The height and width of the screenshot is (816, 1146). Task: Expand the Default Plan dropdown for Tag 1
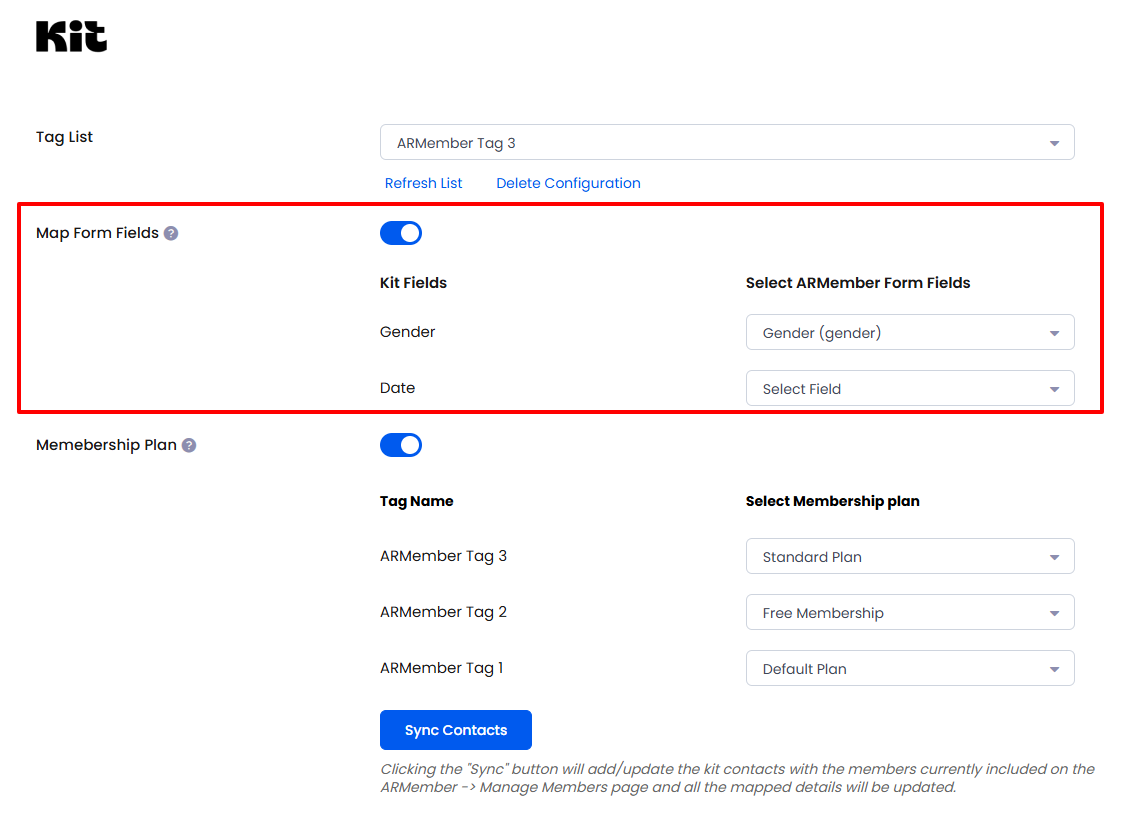[x=910, y=668]
